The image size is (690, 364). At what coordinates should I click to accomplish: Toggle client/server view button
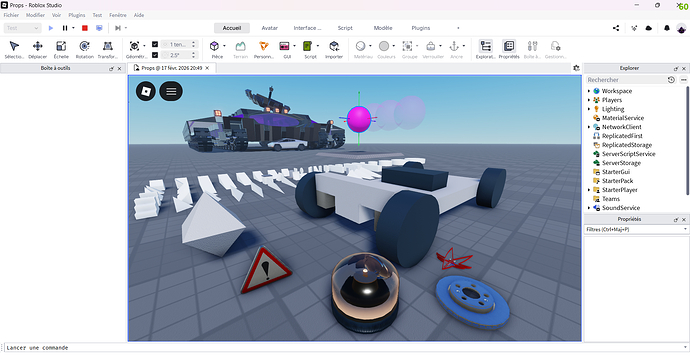coord(99,28)
